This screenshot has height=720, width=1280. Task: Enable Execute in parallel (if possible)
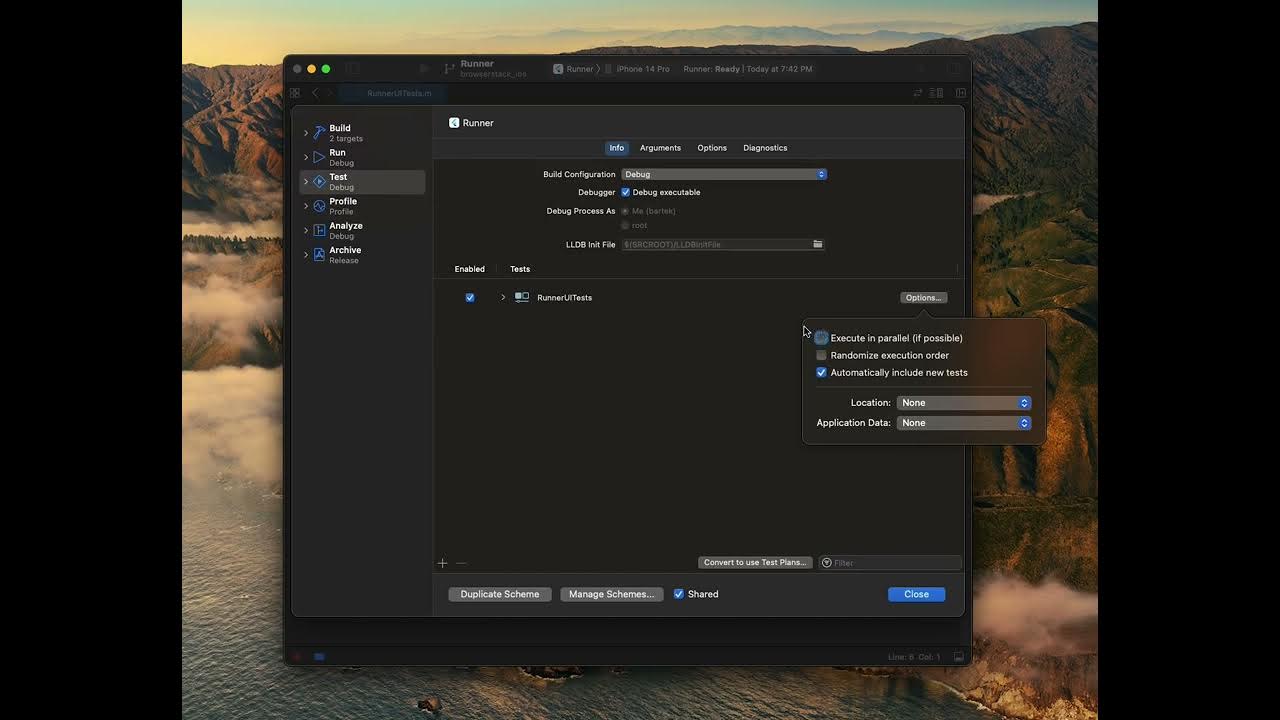point(822,338)
